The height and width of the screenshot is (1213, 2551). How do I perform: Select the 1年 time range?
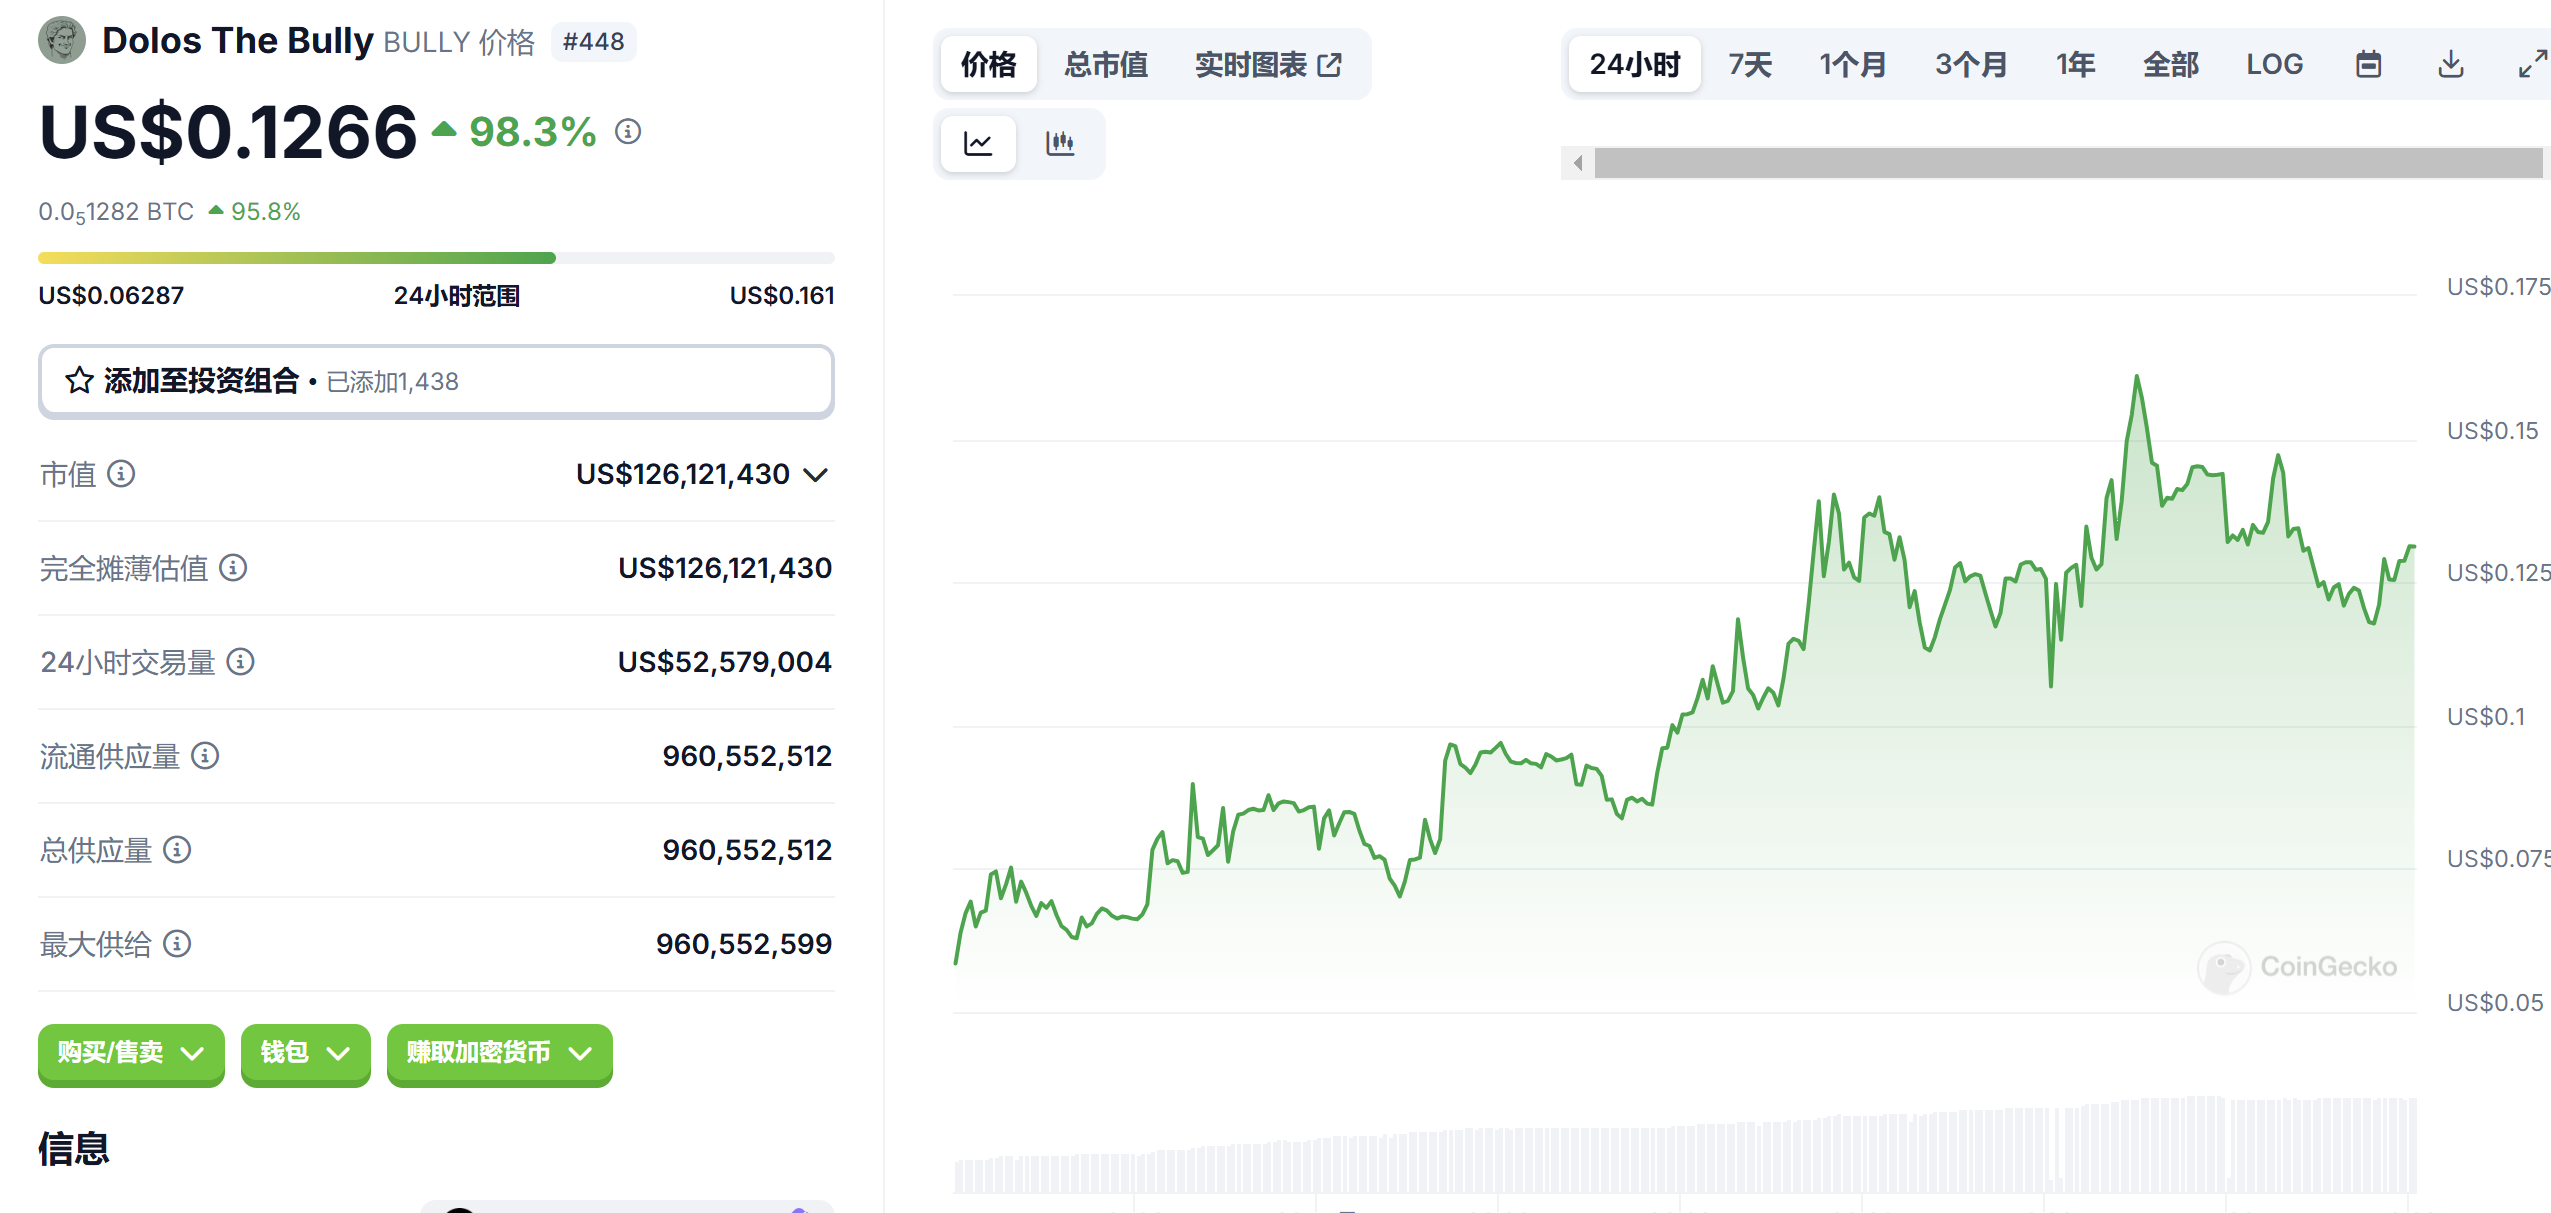click(x=2075, y=65)
